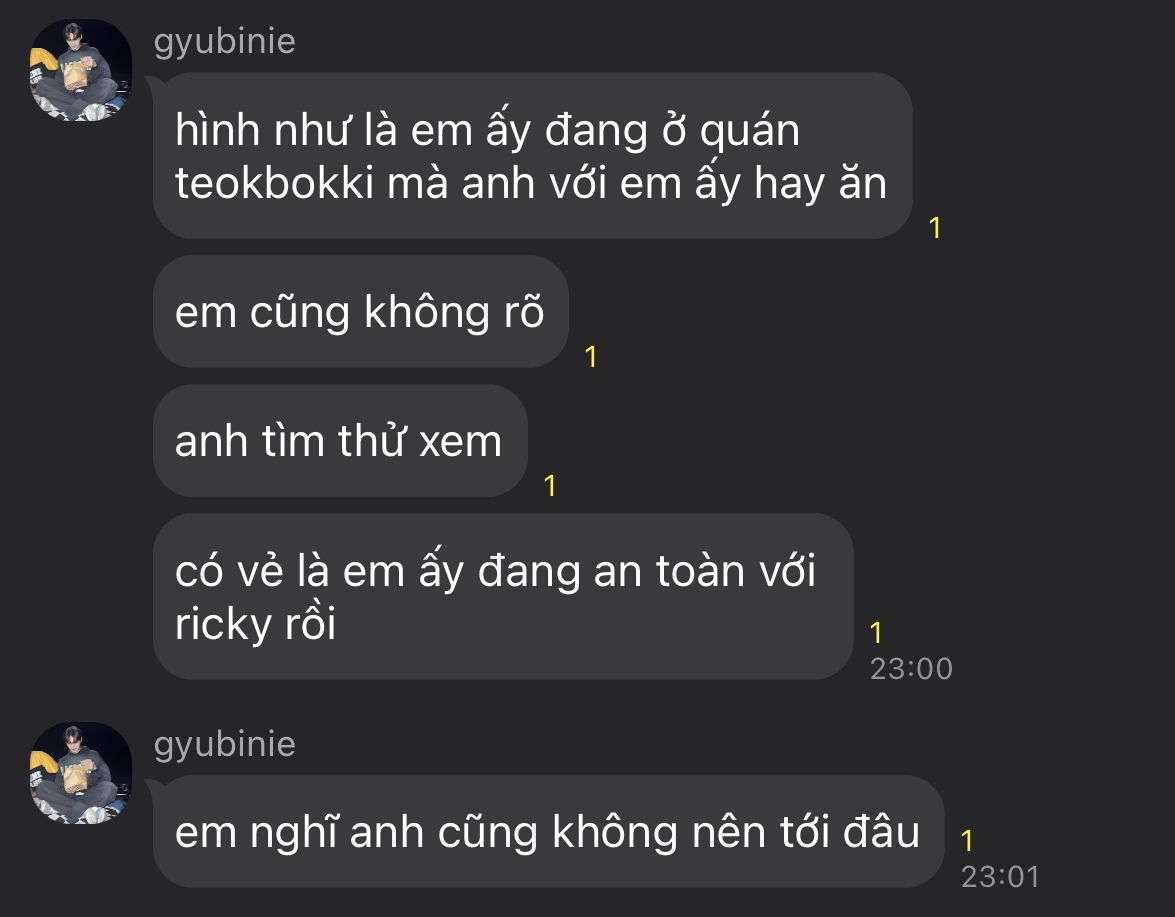The image size is (1175, 917).
Task: Click the unread count next to "em cũng không rõ"
Action: tap(591, 357)
